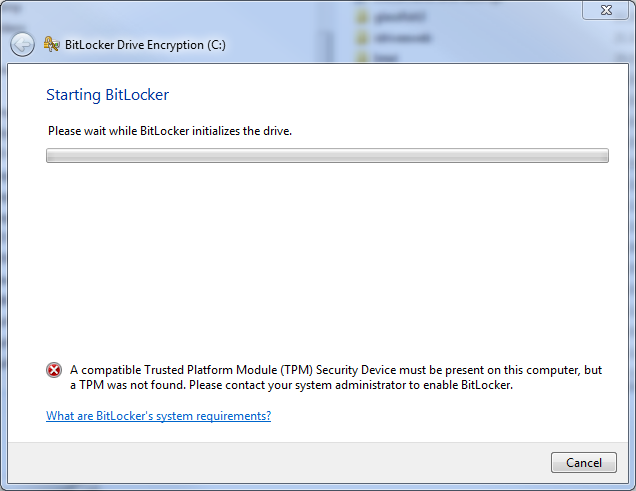Click the "contact your system administrator" error line
This screenshot has height=491, width=636.
pyautogui.click(x=292, y=385)
